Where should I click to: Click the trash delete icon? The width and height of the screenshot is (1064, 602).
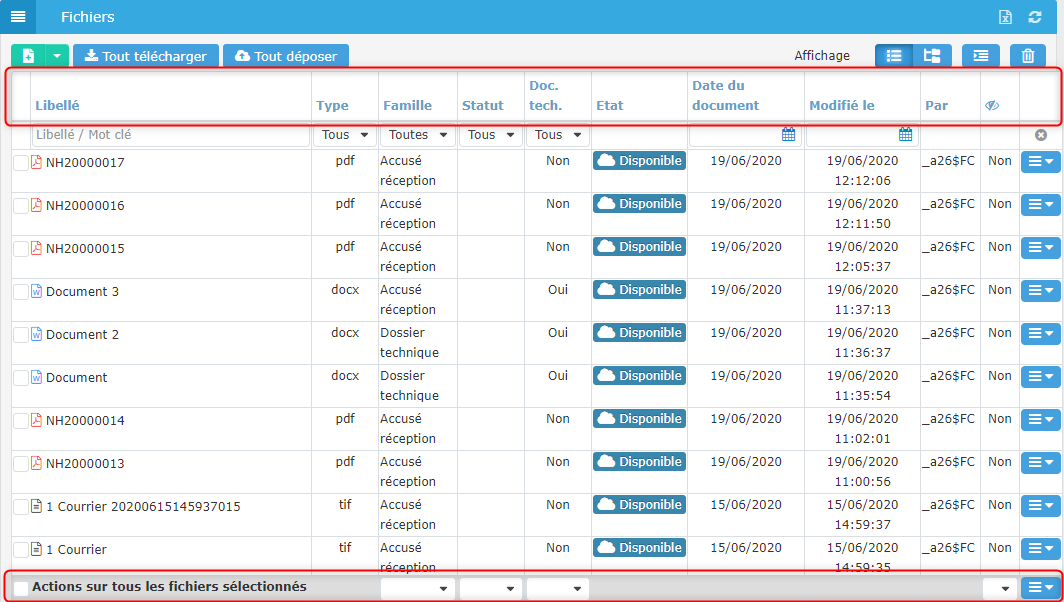coord(1027,56)
